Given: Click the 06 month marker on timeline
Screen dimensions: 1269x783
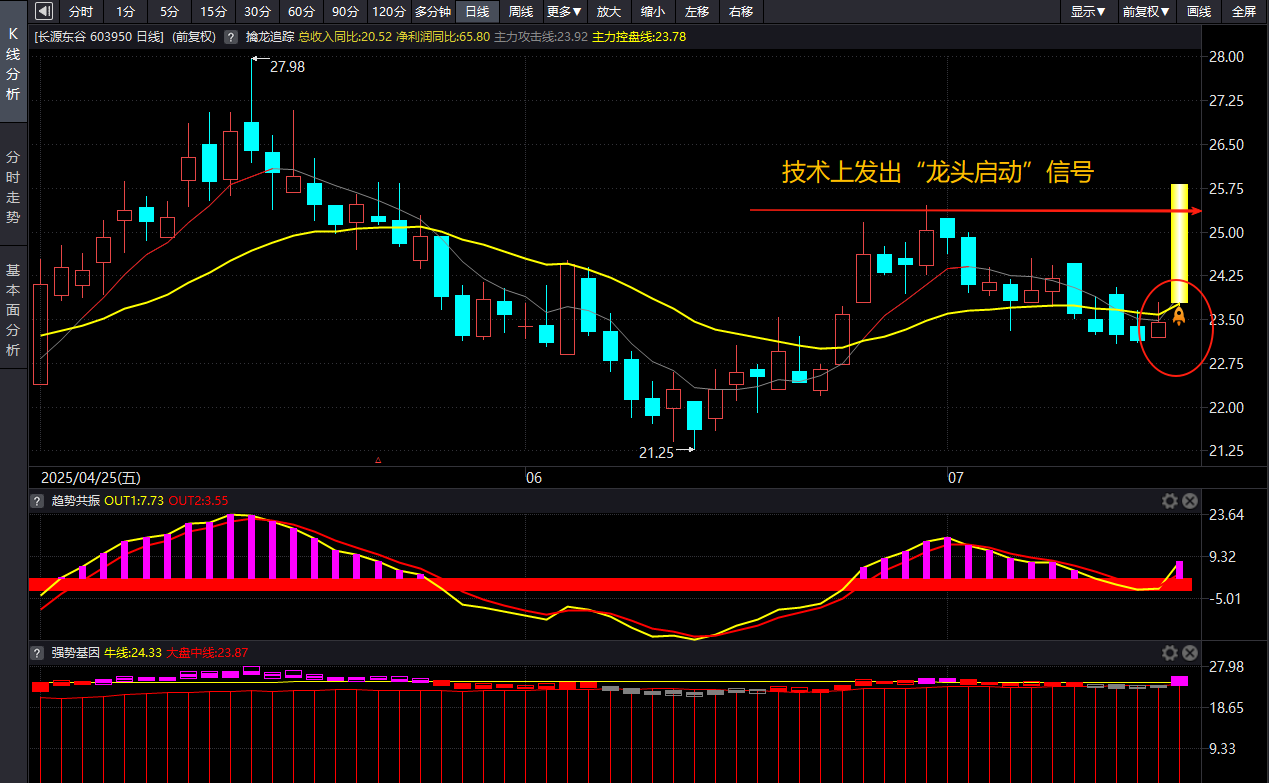Looking at the screenshot, I should [534, 478].
